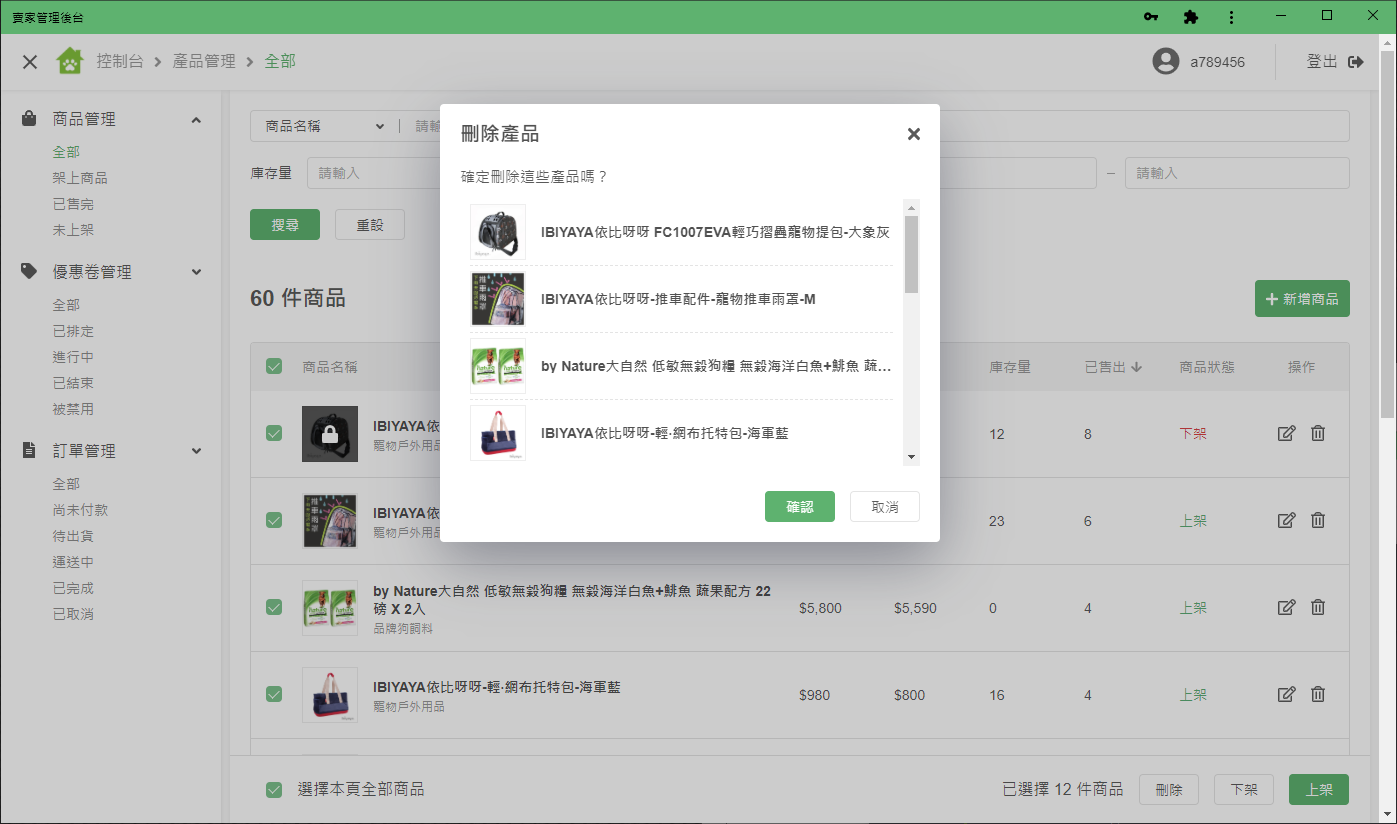Delete the 海軍藍 tote bag product
Image resolution: width=1397 pixels, height=824 pixels.
(1318, 694)
